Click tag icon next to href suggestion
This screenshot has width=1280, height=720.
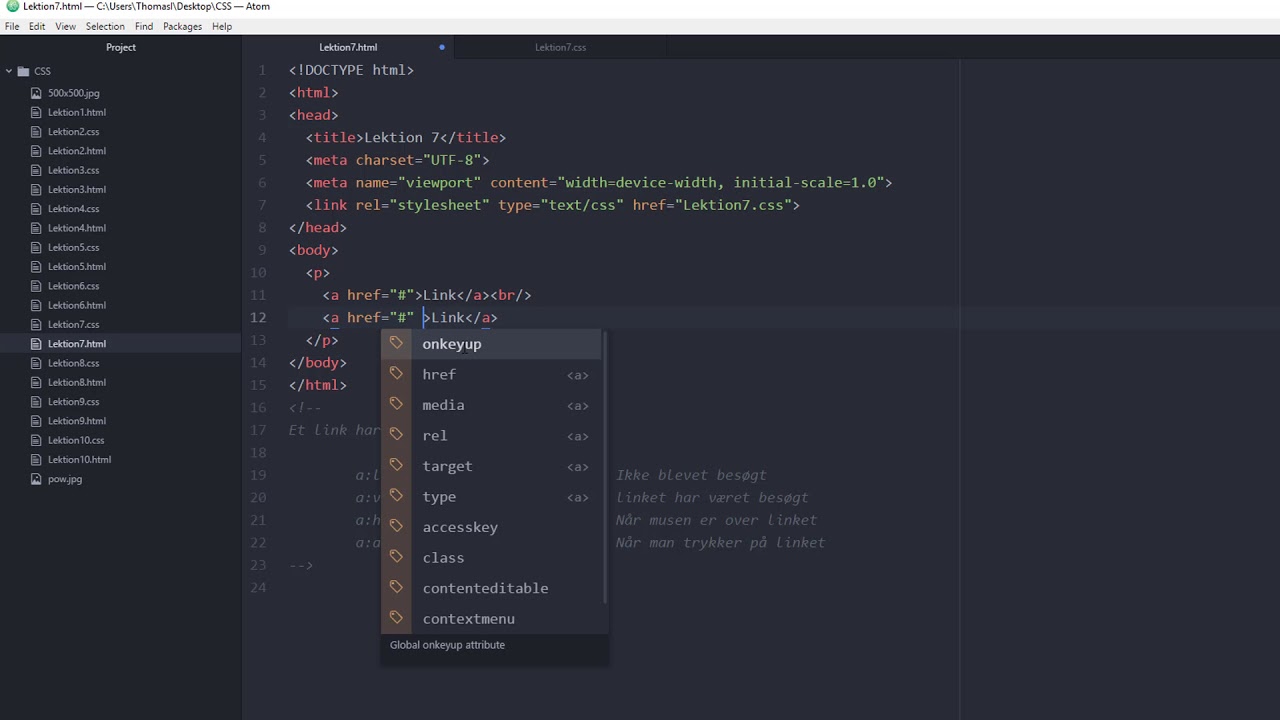pos(397,374)
